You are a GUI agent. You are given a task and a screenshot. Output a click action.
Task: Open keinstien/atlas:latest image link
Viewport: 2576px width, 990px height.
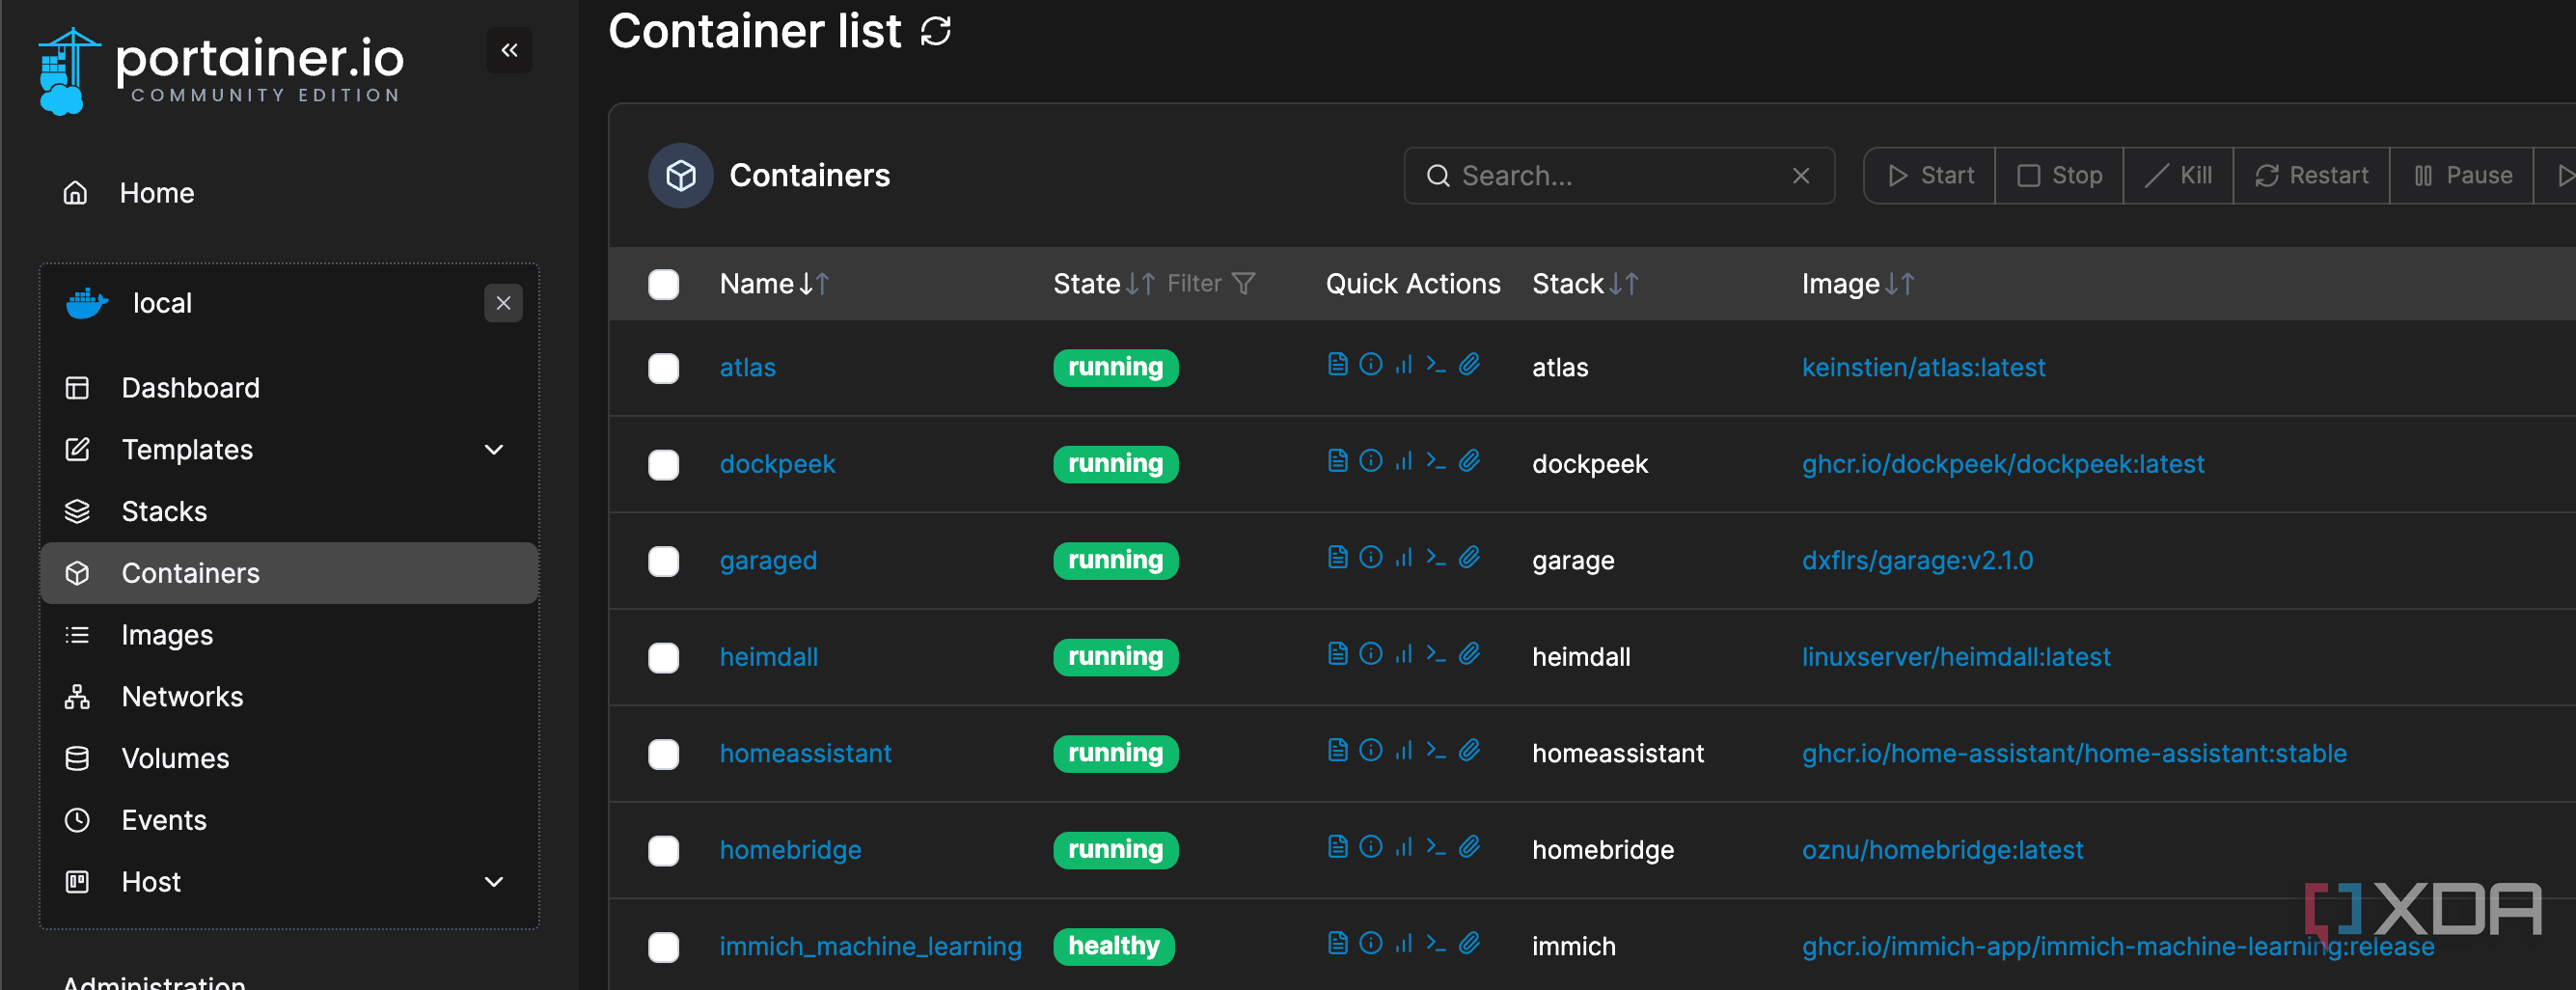click(x=1923, y=368)
